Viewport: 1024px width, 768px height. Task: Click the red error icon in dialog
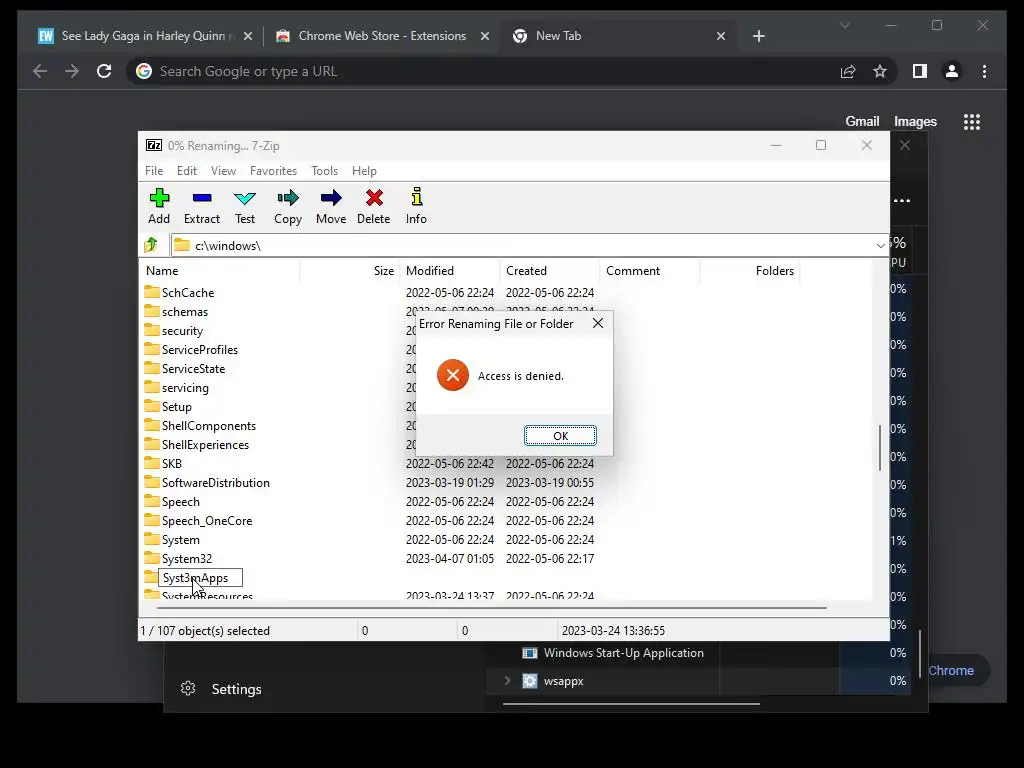tap(453, 376)
